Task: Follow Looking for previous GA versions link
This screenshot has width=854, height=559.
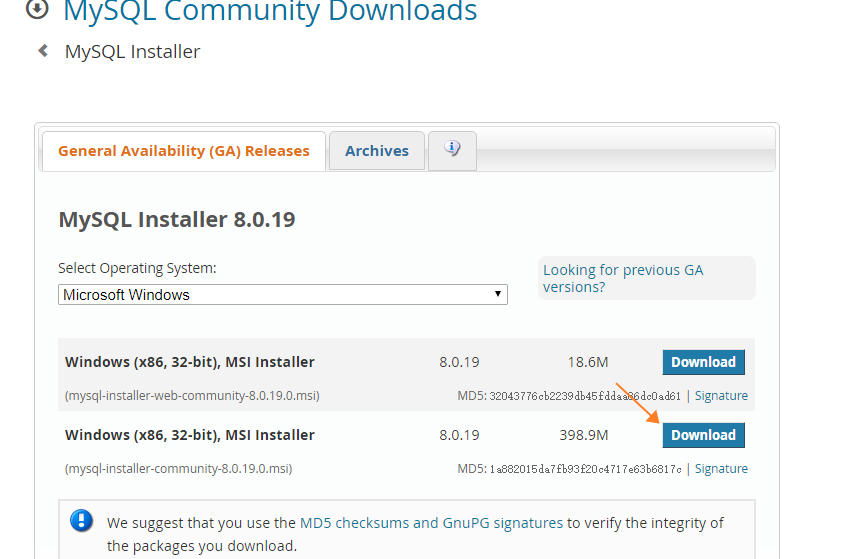Action: point(623,278)
